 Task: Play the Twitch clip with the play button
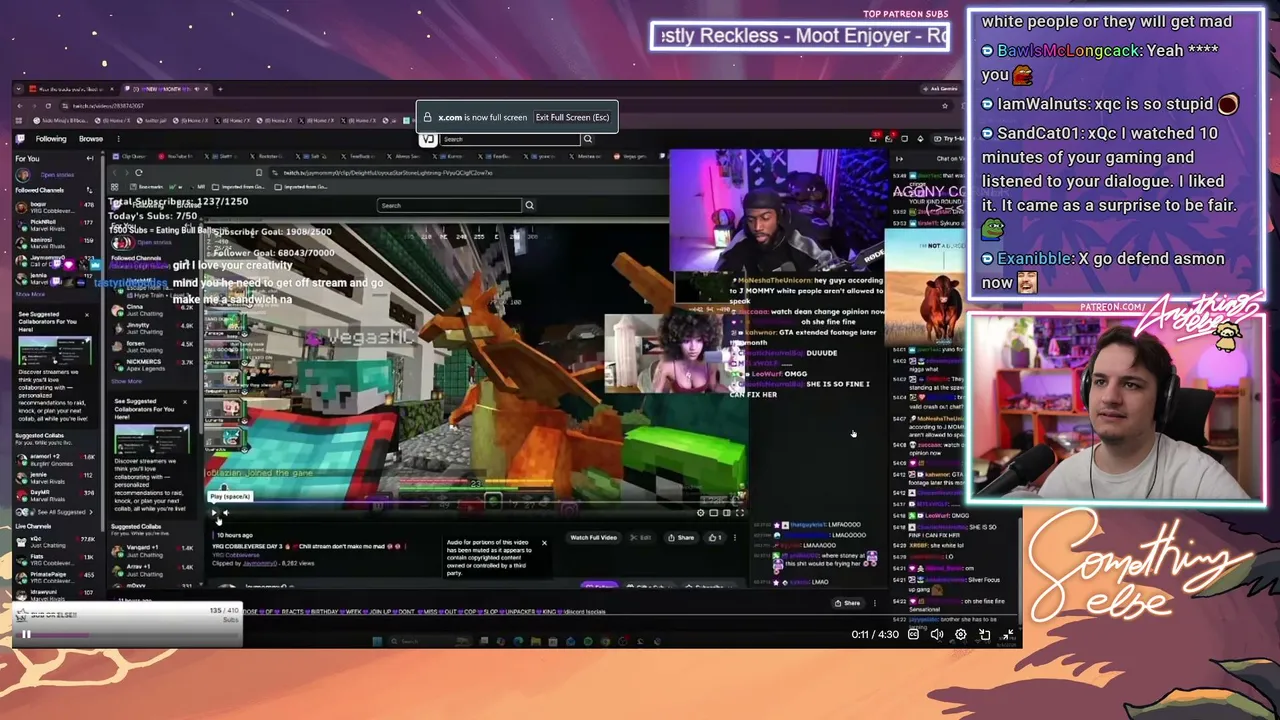point(214,513)
